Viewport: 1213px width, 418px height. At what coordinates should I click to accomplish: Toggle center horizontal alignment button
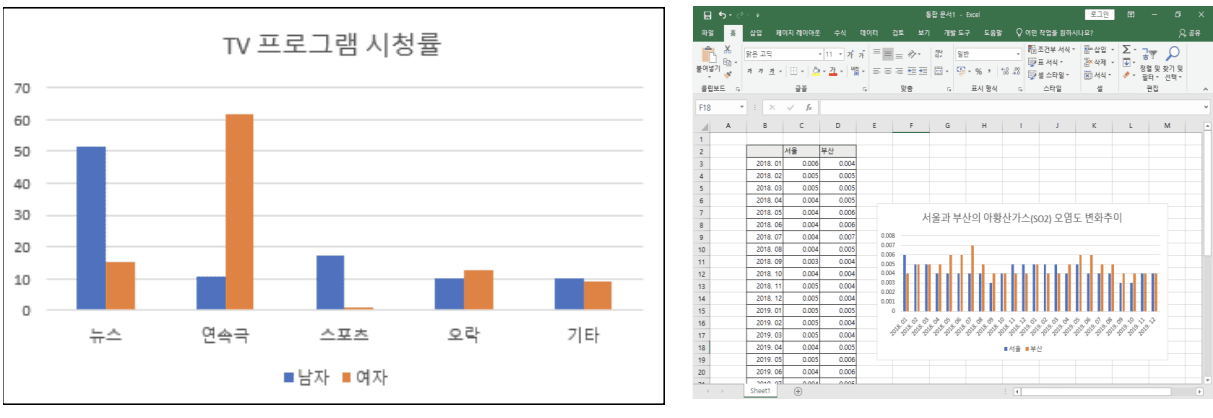(888, 71)
